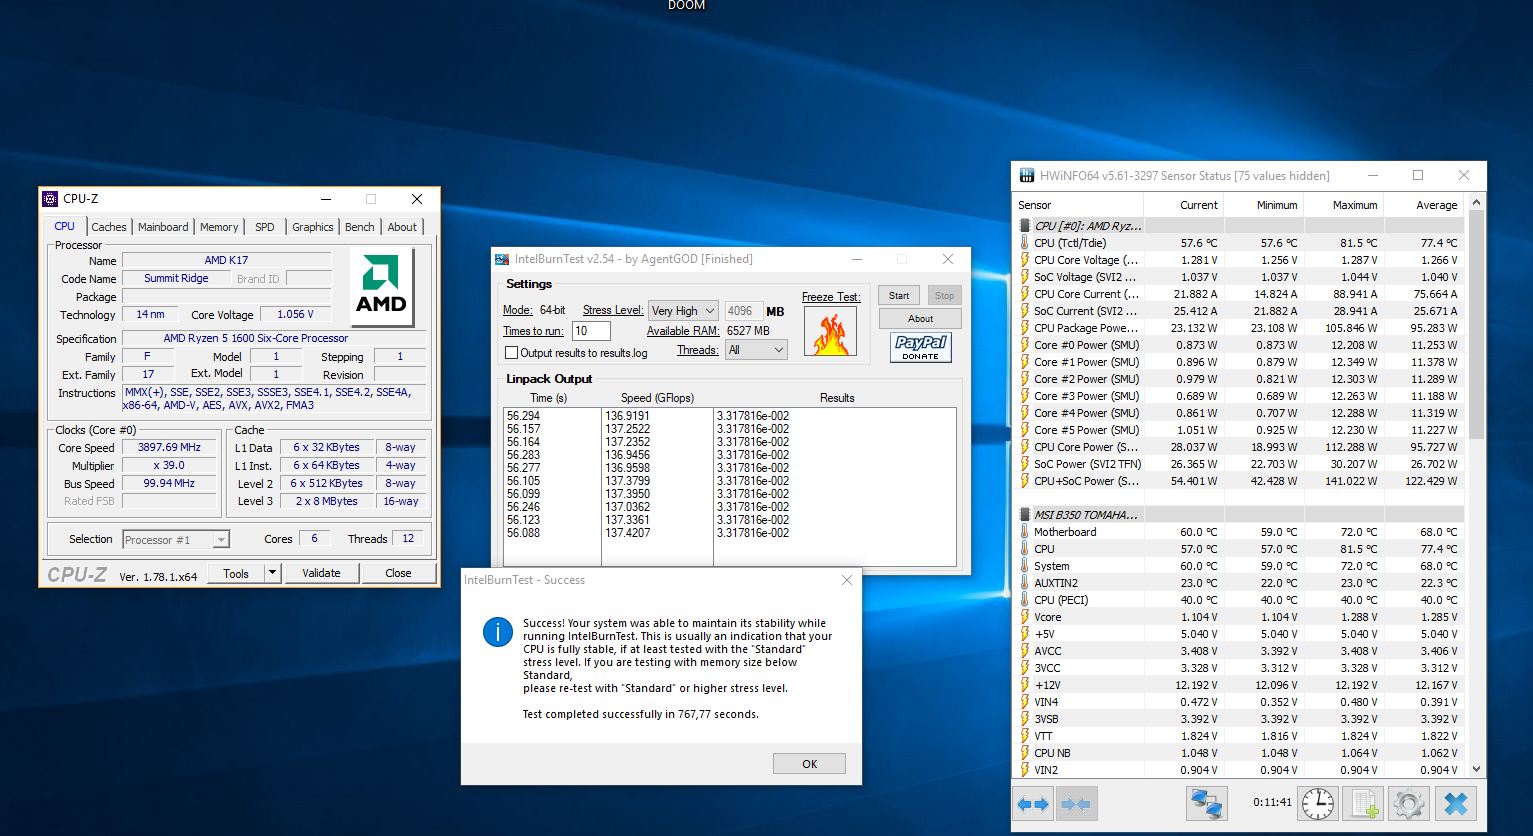The image size is (1533, 836).
Task: Enable Output results to results.log checkbox
Action: tap(512, 353)
